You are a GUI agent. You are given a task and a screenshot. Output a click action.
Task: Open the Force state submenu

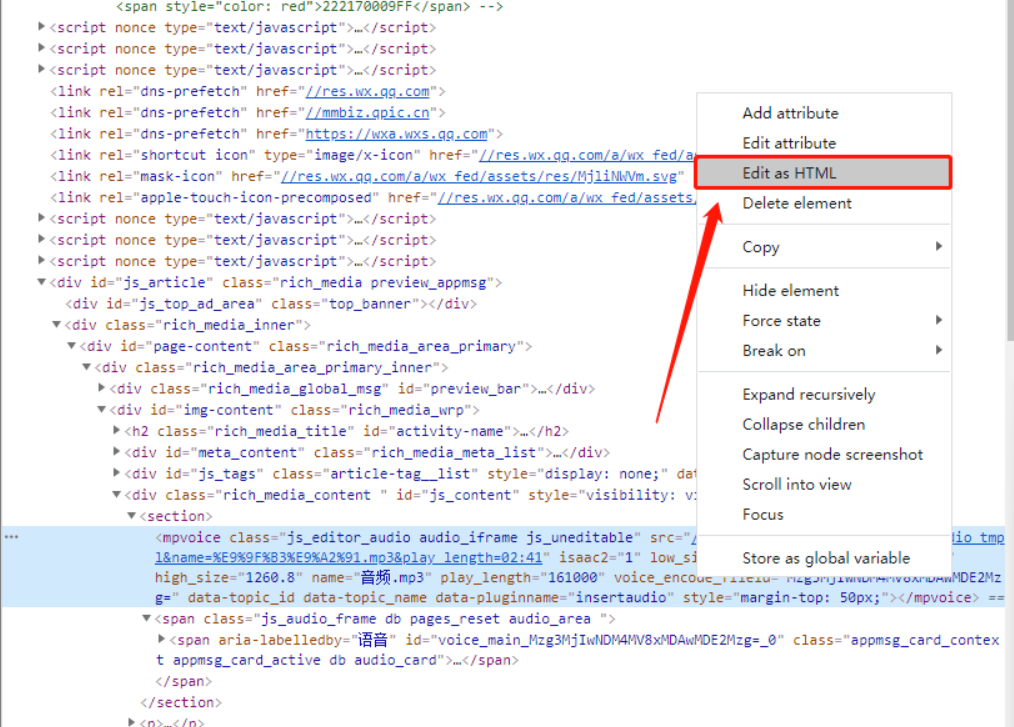[823, 321]
